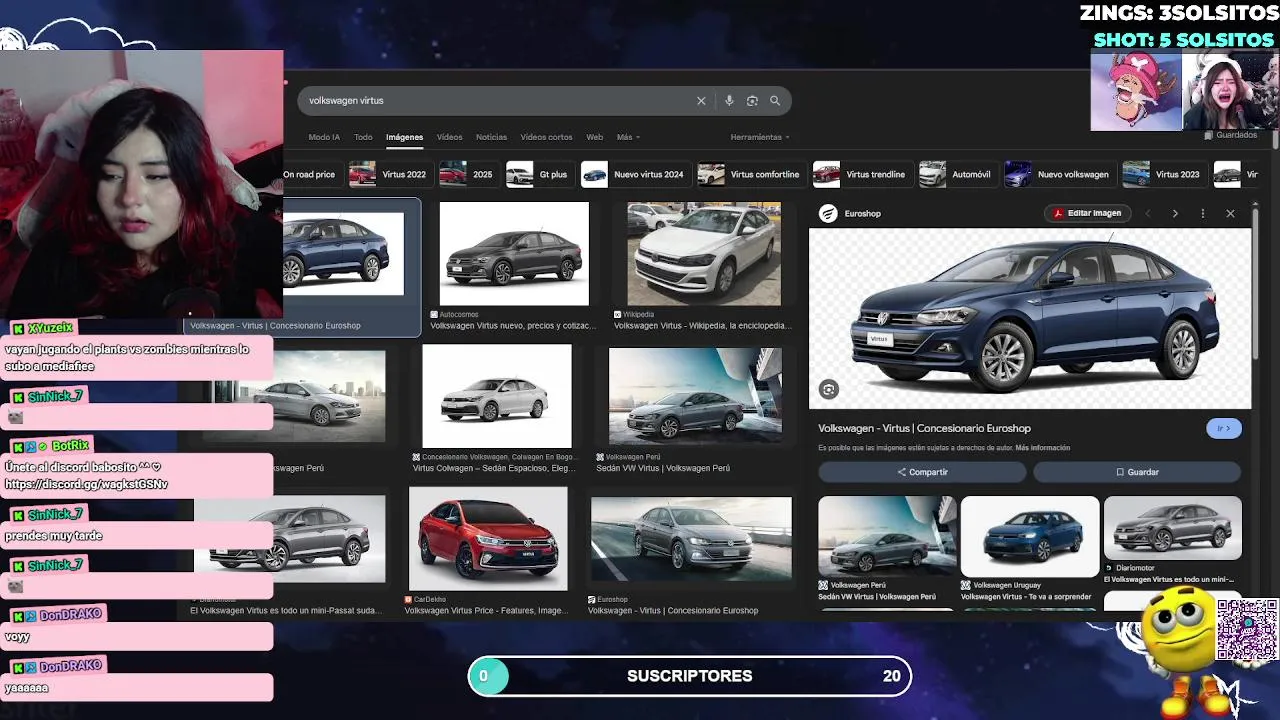Open 'Volkswagen - Virtus | Concesionario Euroshop' title link
The height and width of the screenshot is (720, 1280).
point(924,428)
